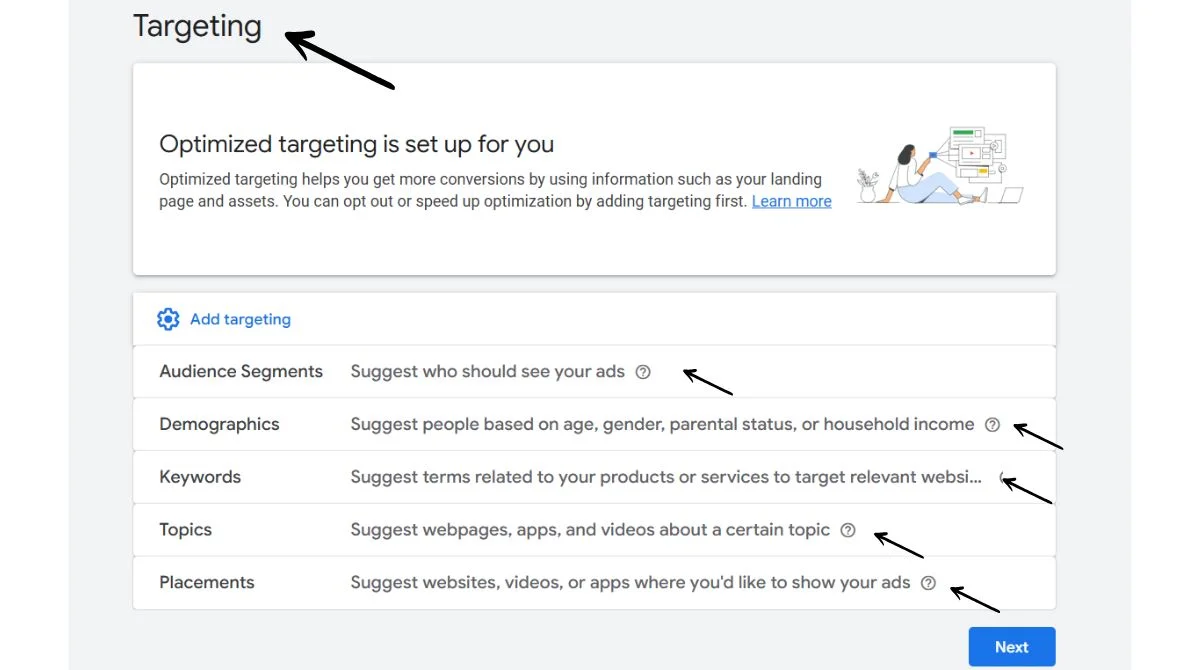Image resolution: width=1200 pixels, height=670 pixels.
Task: Click the Add targeting link text
Action: (240, 319)
